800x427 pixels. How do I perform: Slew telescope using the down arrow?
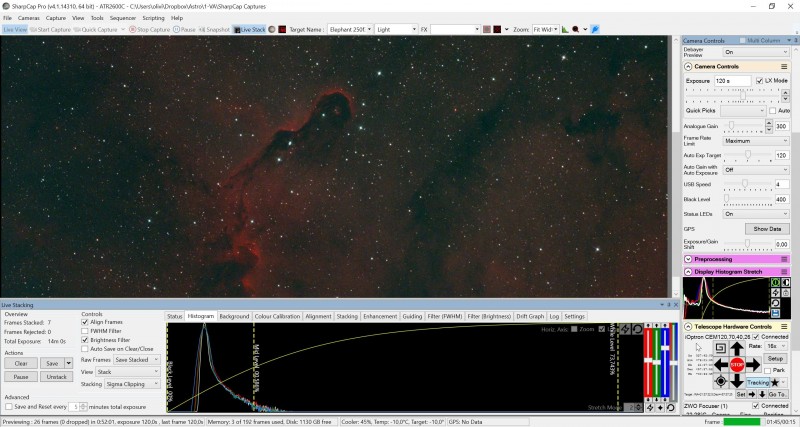click(737, 381)
